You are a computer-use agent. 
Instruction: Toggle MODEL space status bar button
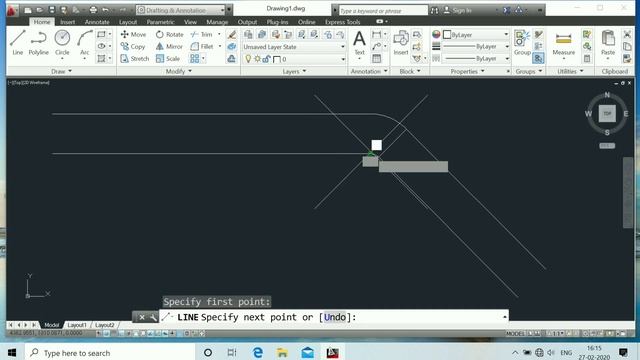point(515,333)
